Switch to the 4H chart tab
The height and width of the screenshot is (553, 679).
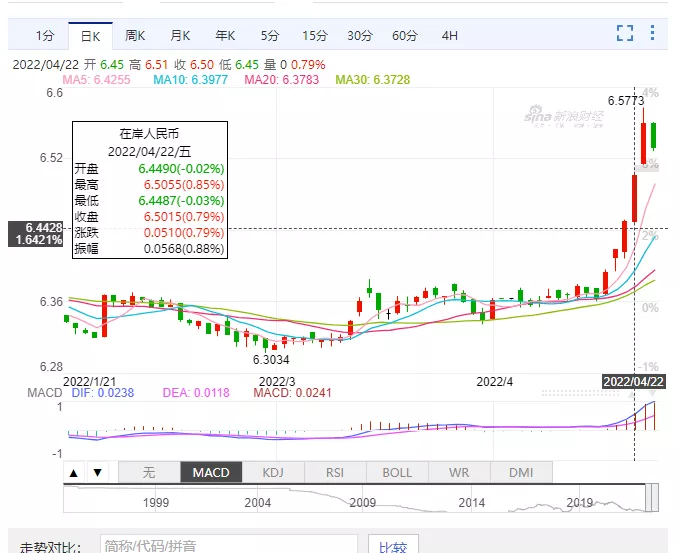tap(449, 36)
